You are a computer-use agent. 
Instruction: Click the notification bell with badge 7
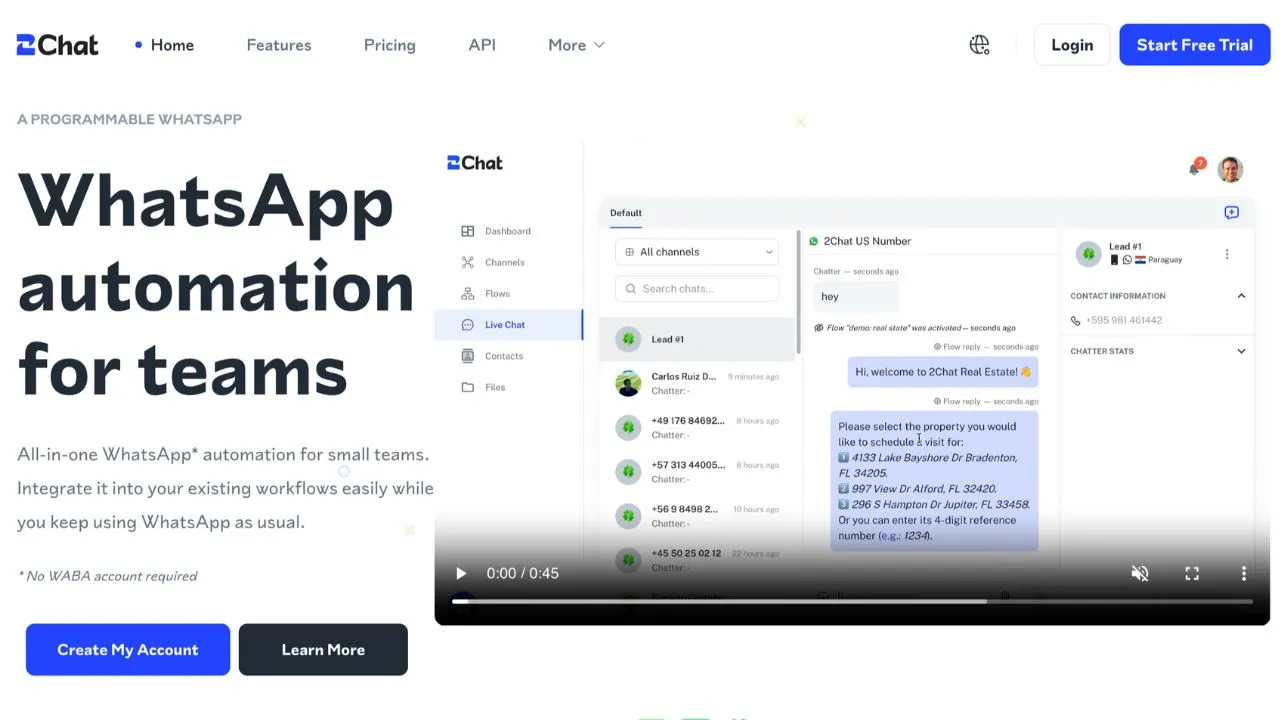[1195, 167]
